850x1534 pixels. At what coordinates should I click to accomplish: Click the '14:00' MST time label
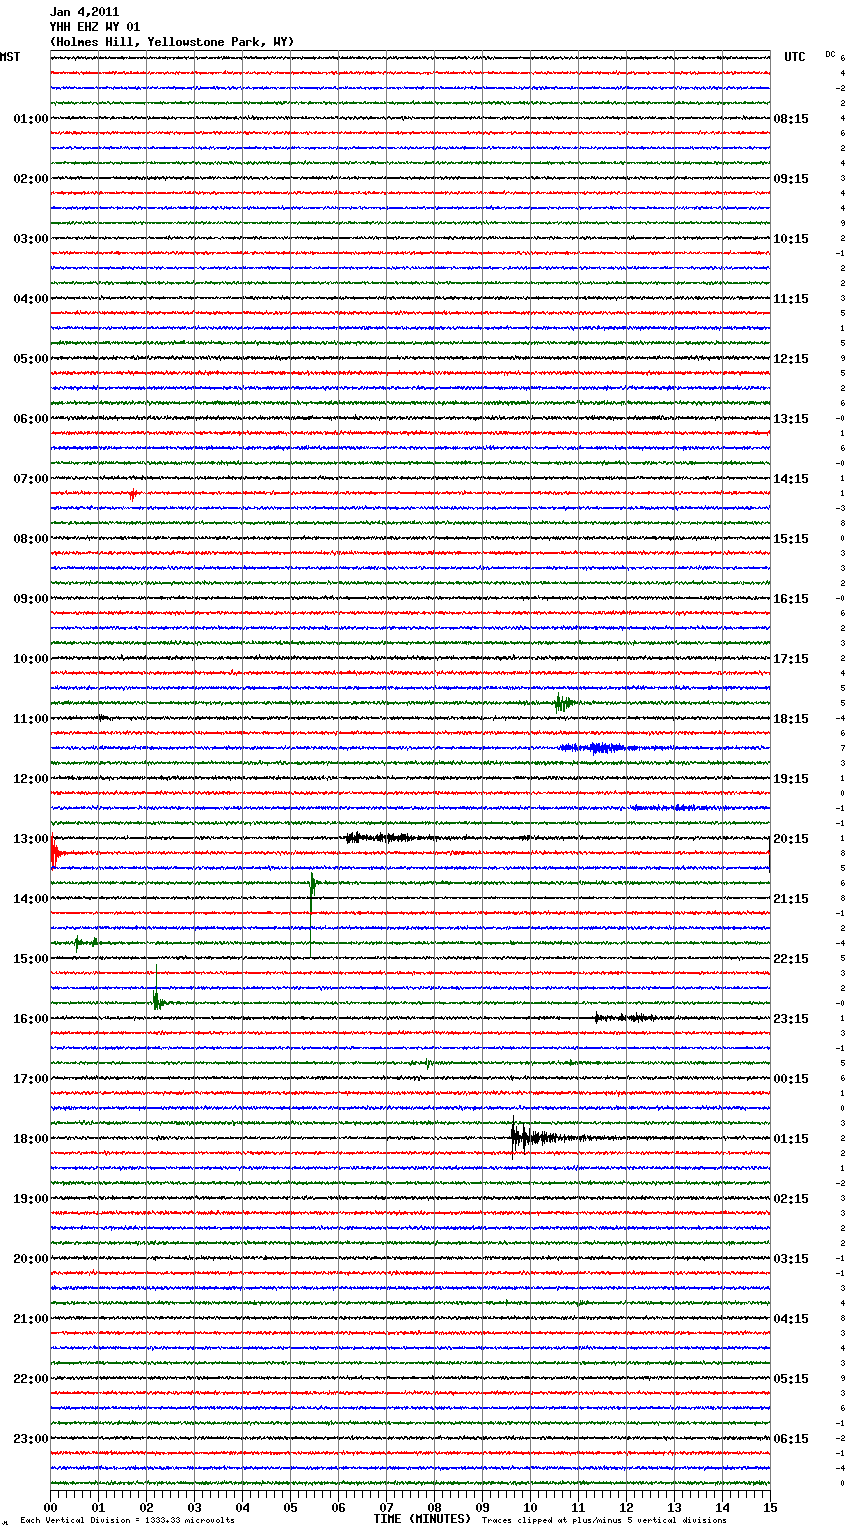tap(31, 899)
